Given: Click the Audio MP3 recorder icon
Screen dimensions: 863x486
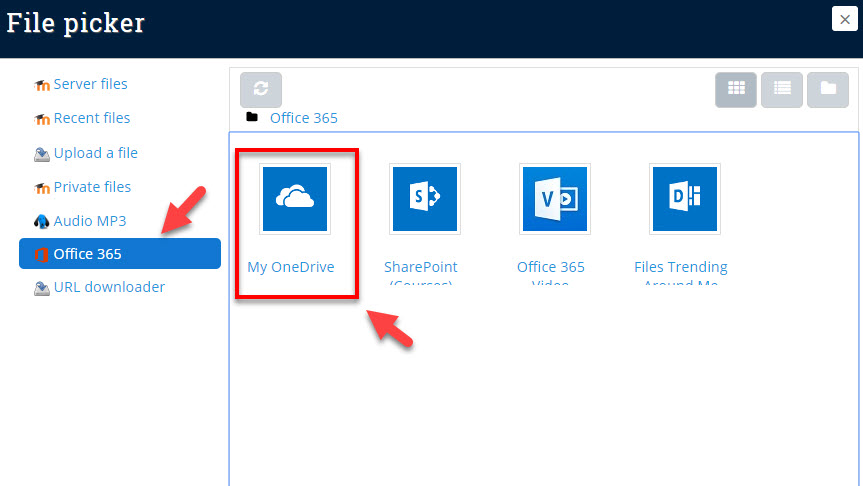Looking at the screenshot, I should pos(42,222).
